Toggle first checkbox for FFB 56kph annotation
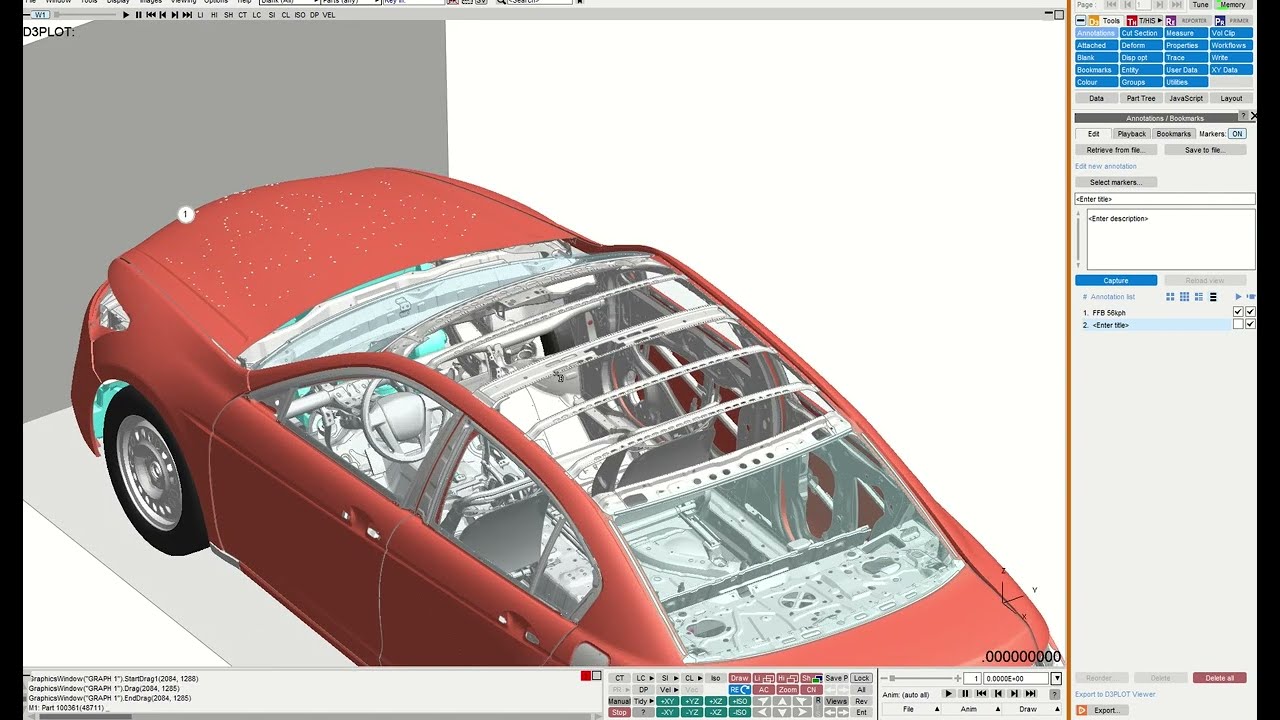Image resolution: width=1280 pixels, height=720 pixels. point(1238,312)
